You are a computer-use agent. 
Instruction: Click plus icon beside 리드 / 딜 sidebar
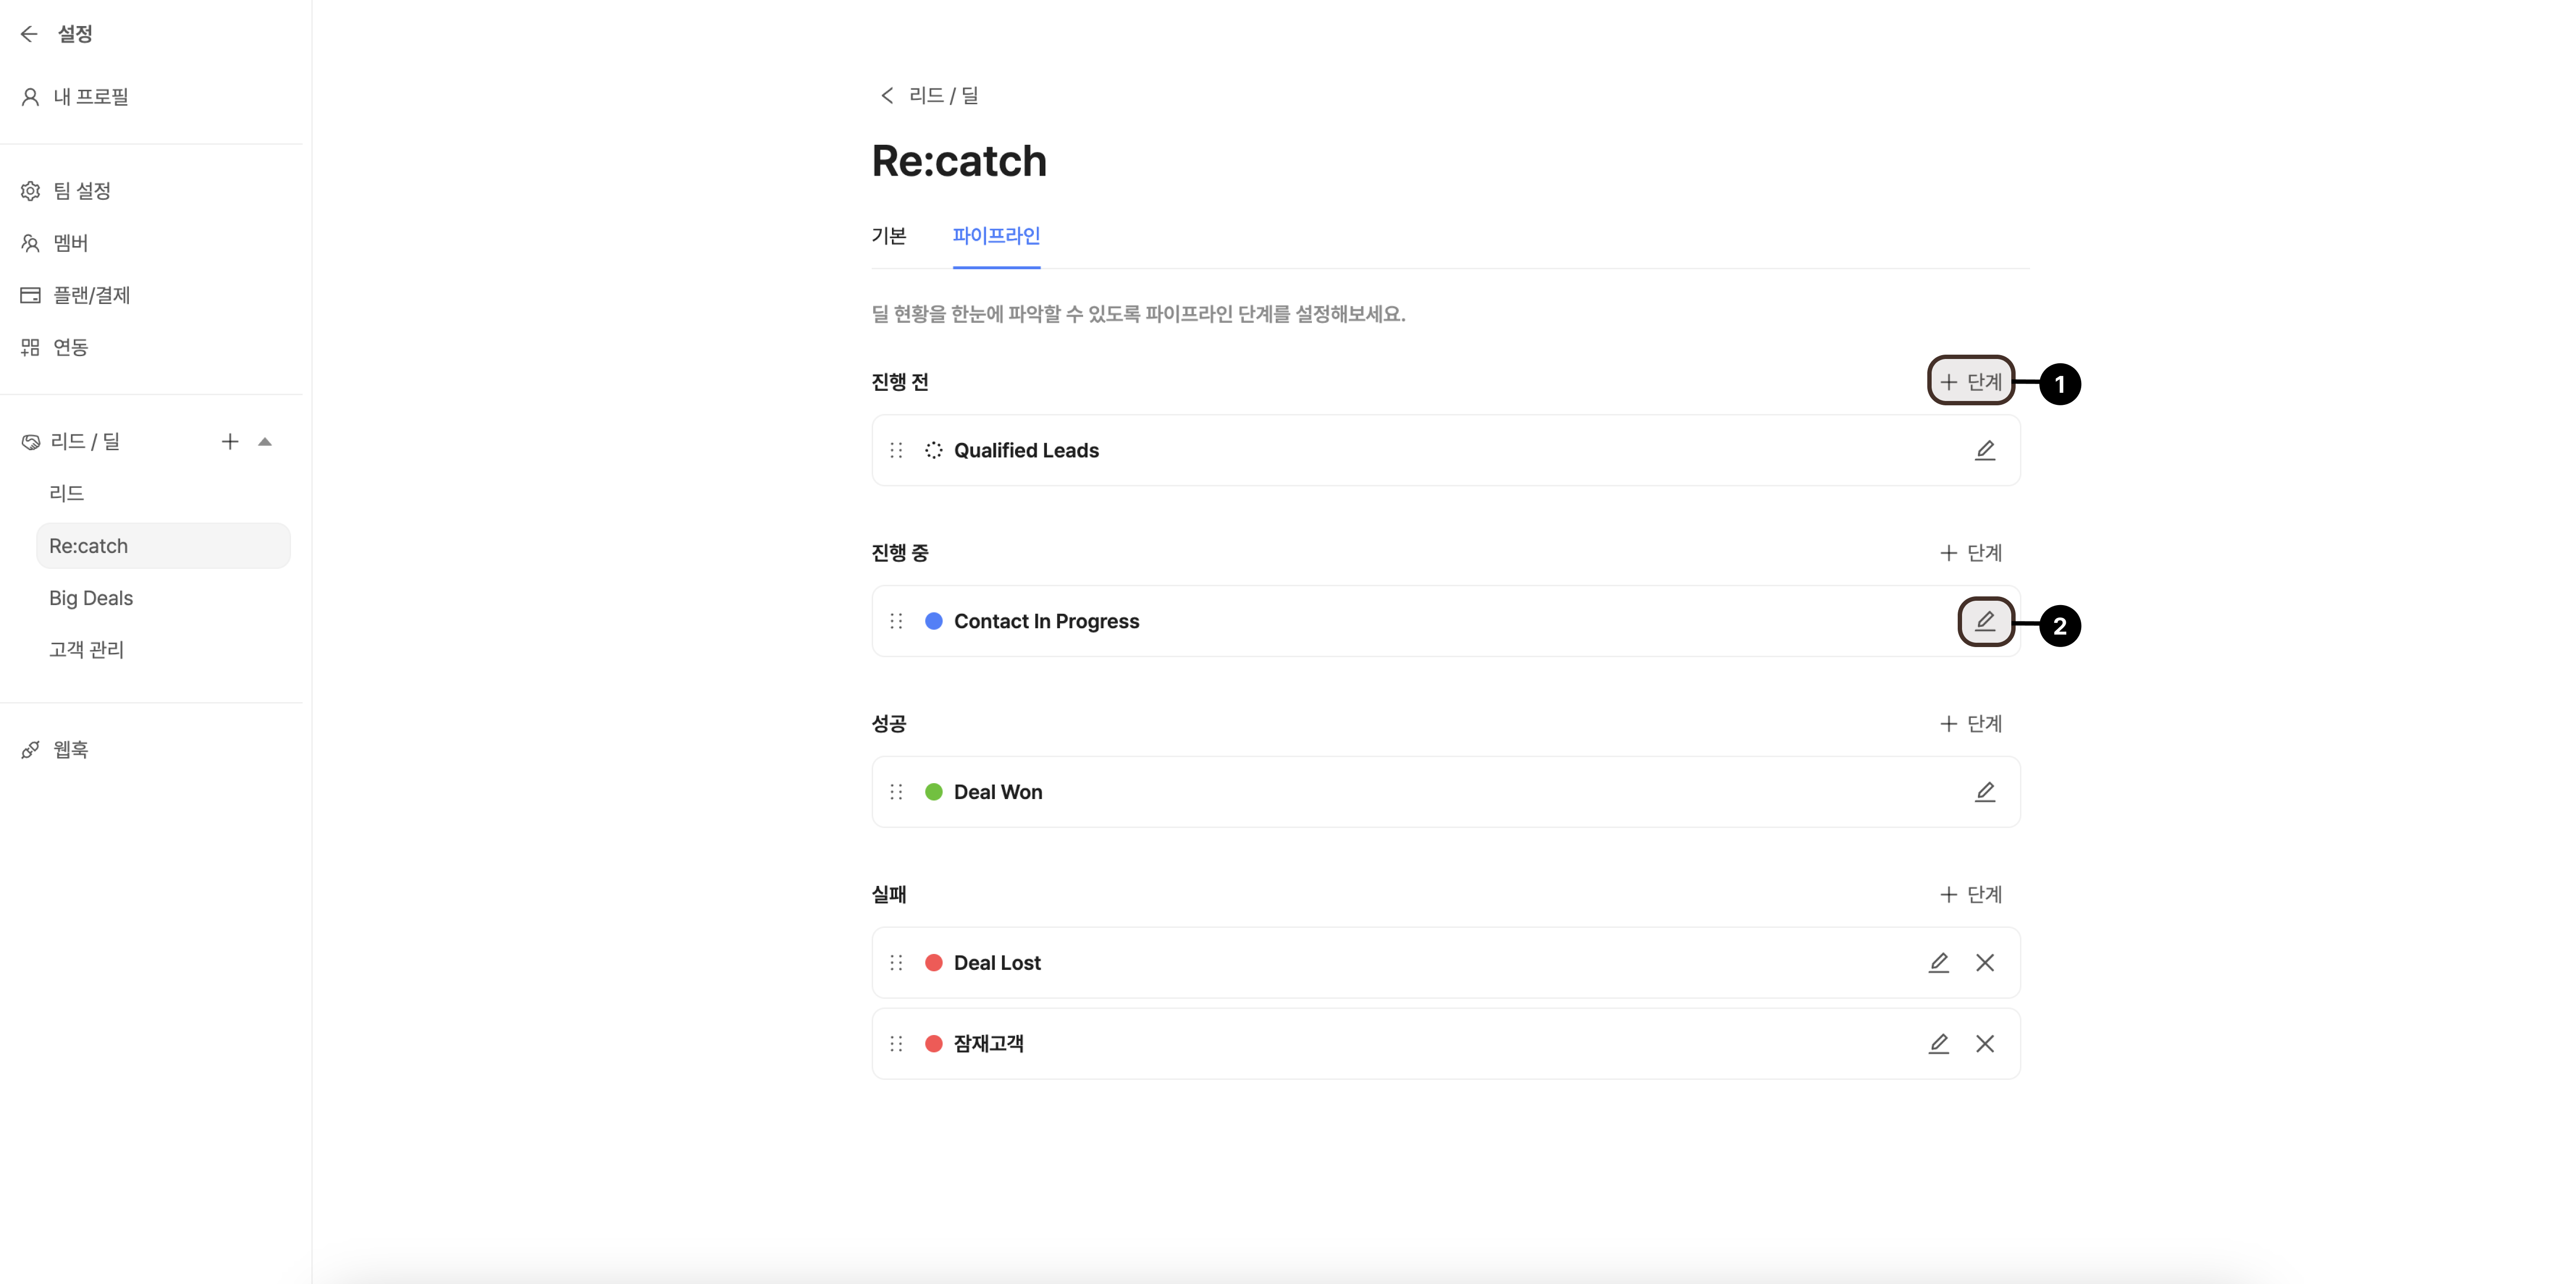pyautogui.click(x=230, y=441)
